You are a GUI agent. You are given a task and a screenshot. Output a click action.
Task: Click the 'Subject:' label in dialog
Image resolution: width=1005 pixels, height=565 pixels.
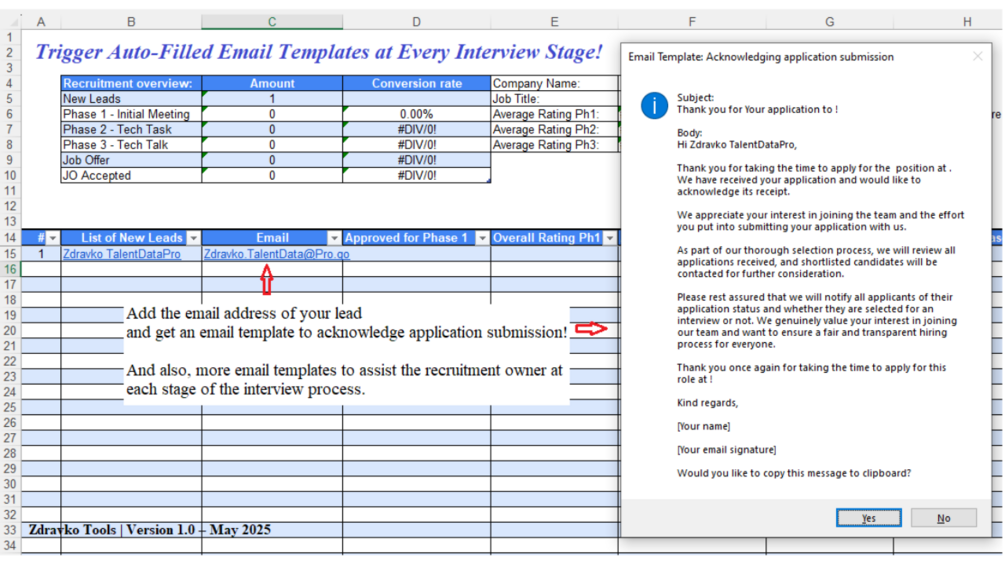[x=695, y=97]
